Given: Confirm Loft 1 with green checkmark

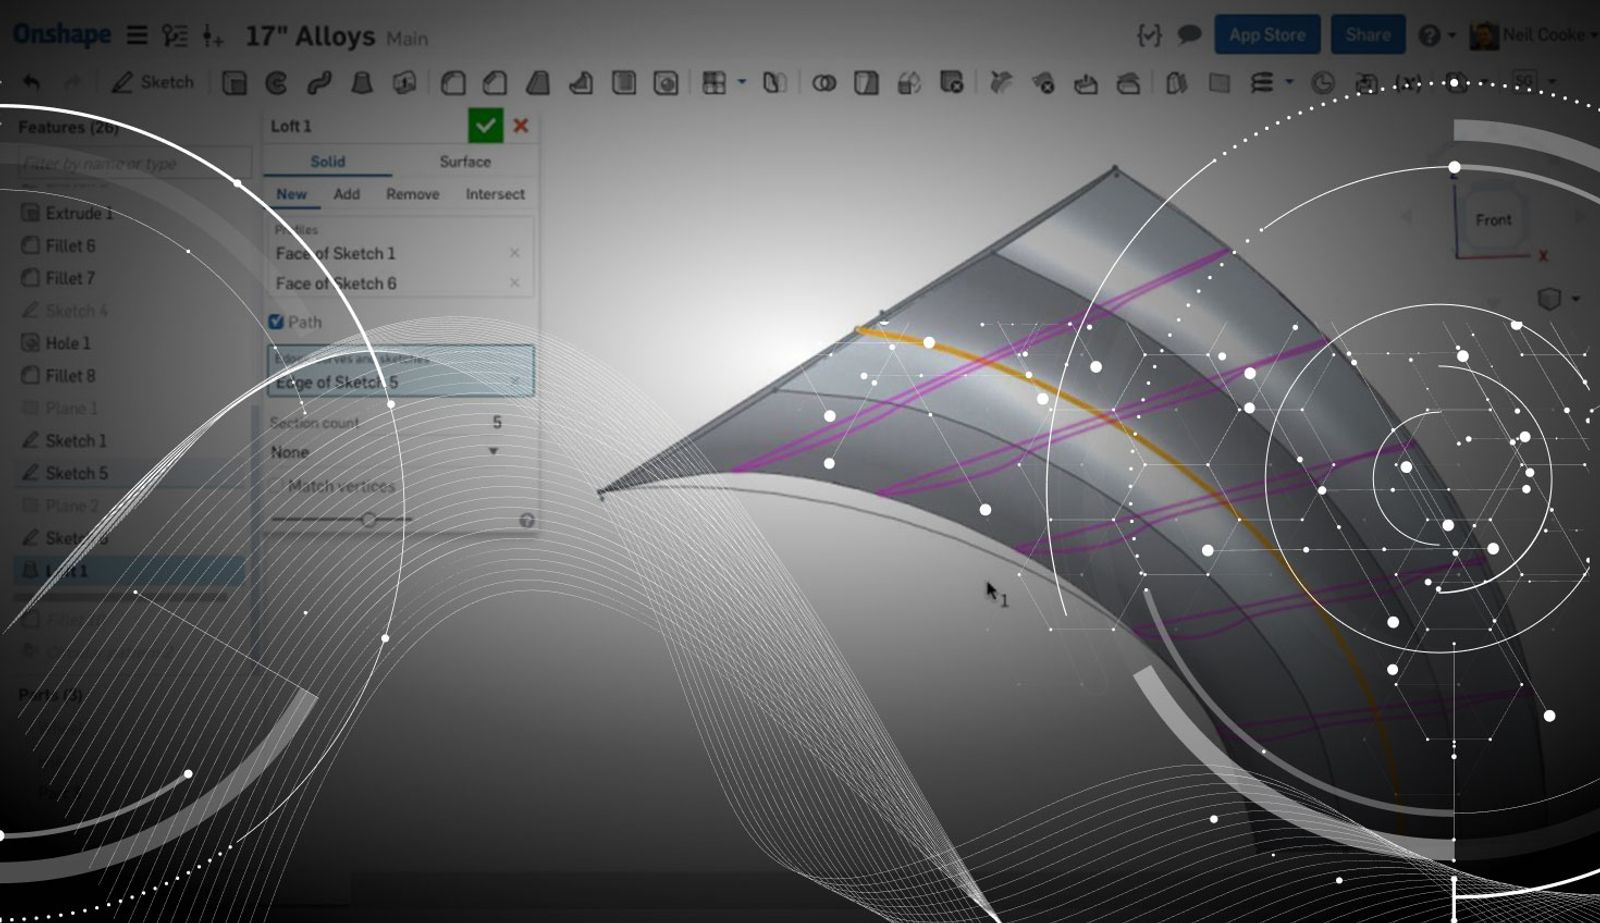Looking at the screenshot, I should pos(485,126).
